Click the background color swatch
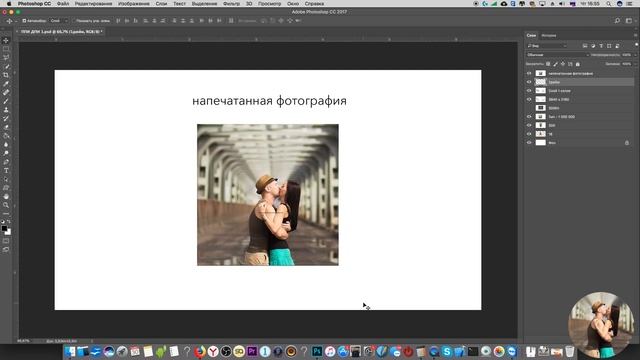The image size is (640, 360). point(8,232)
